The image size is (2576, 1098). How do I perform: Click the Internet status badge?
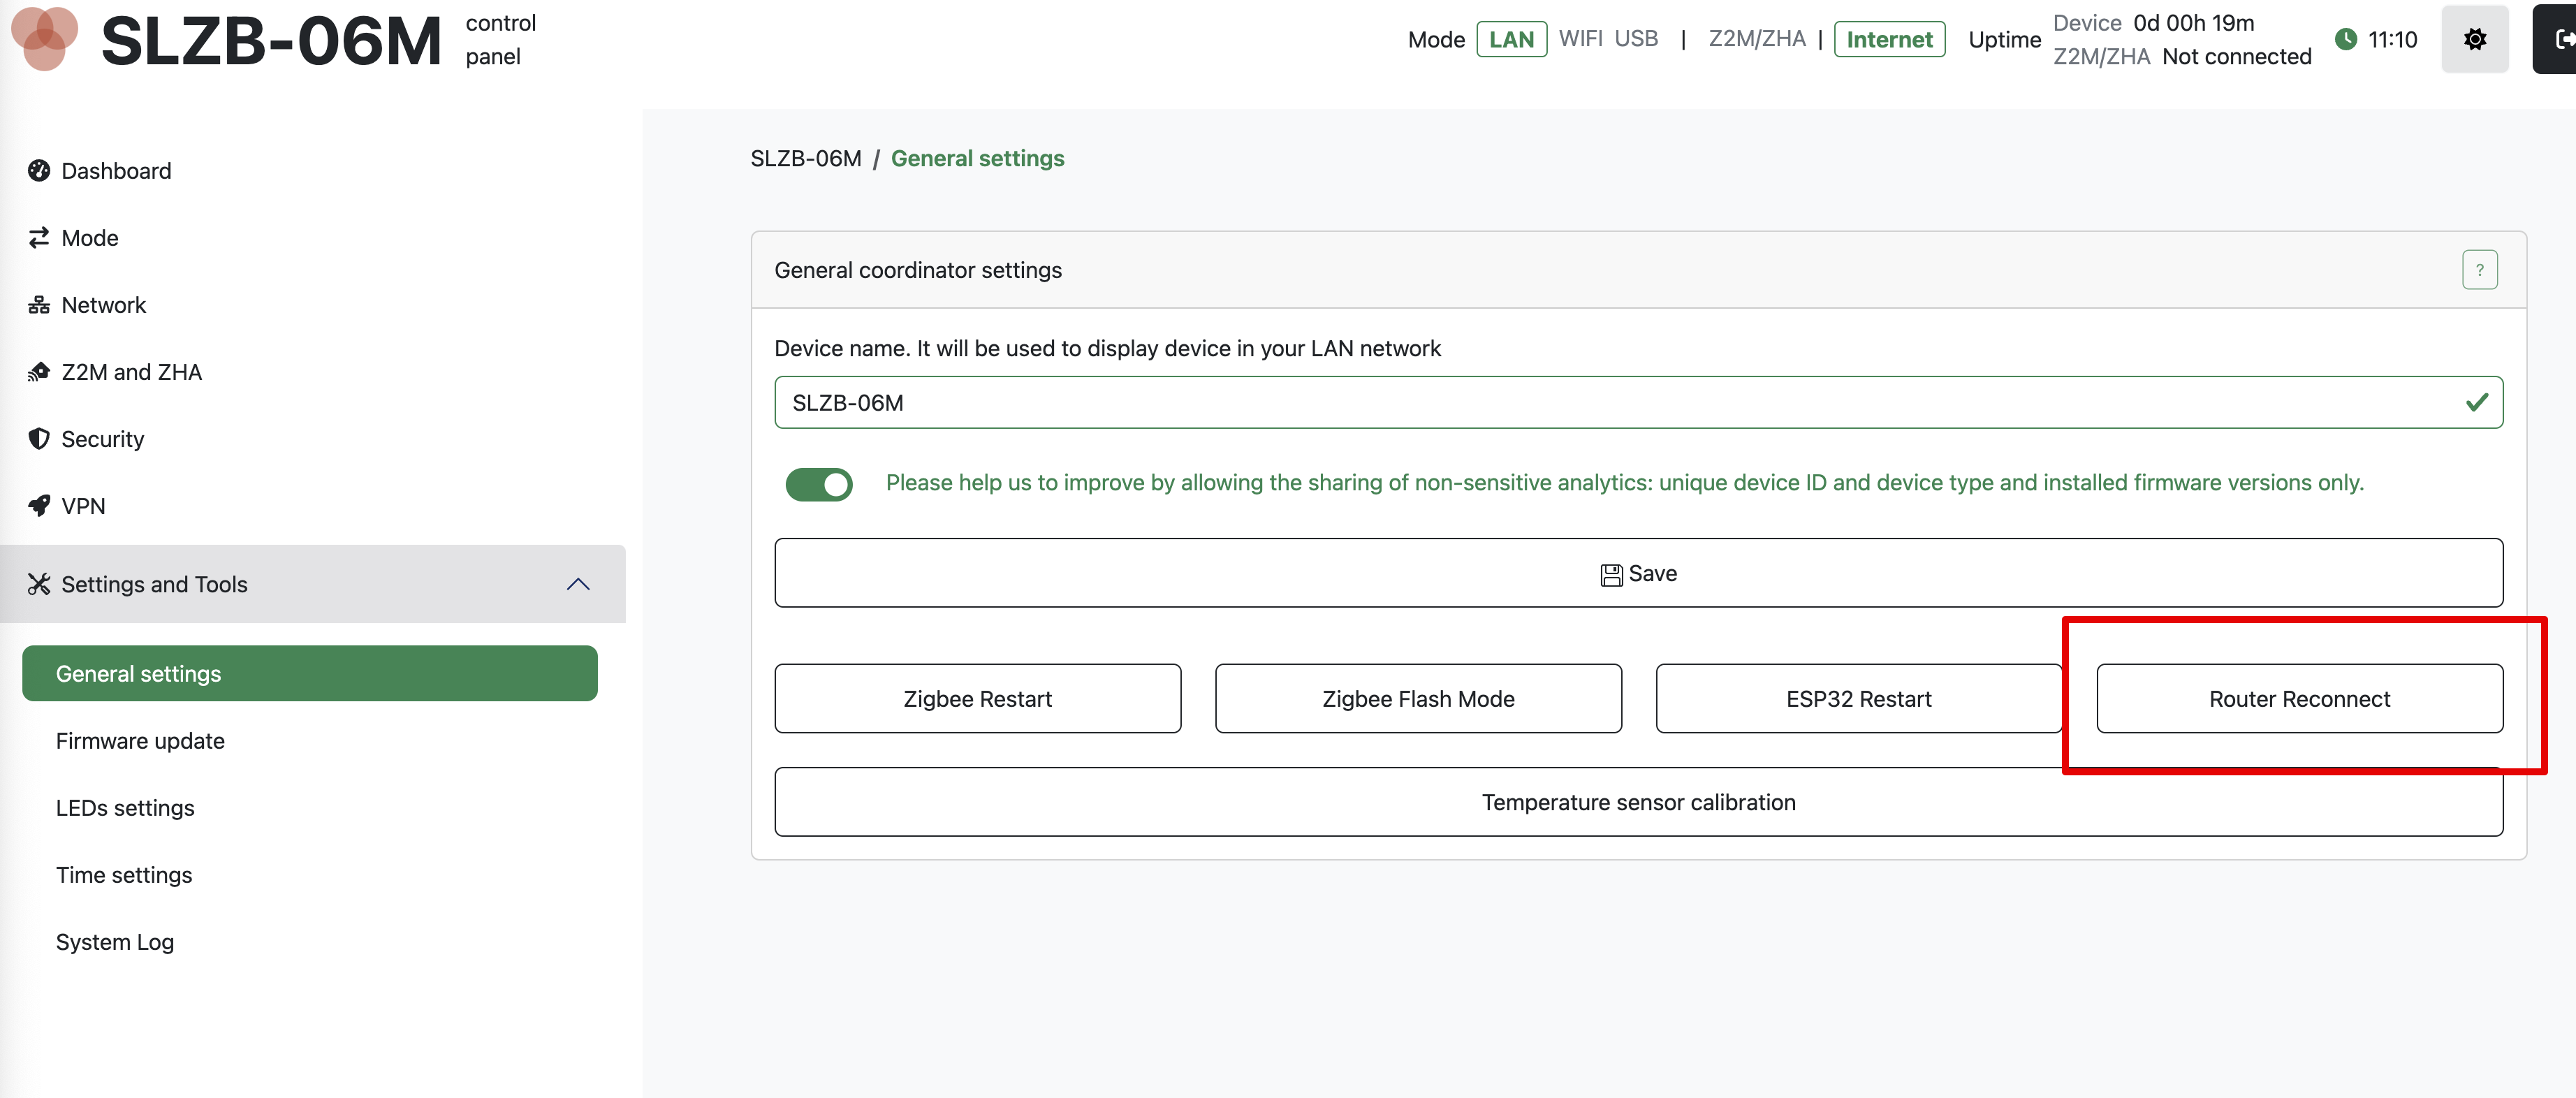[1889, 39]
